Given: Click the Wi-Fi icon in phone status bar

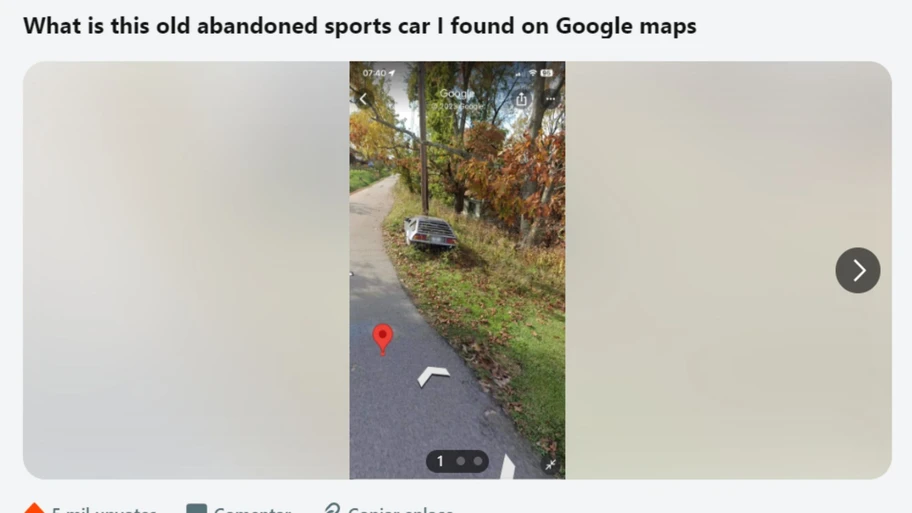Looking at the screenshot, I should tap(532, 73).
